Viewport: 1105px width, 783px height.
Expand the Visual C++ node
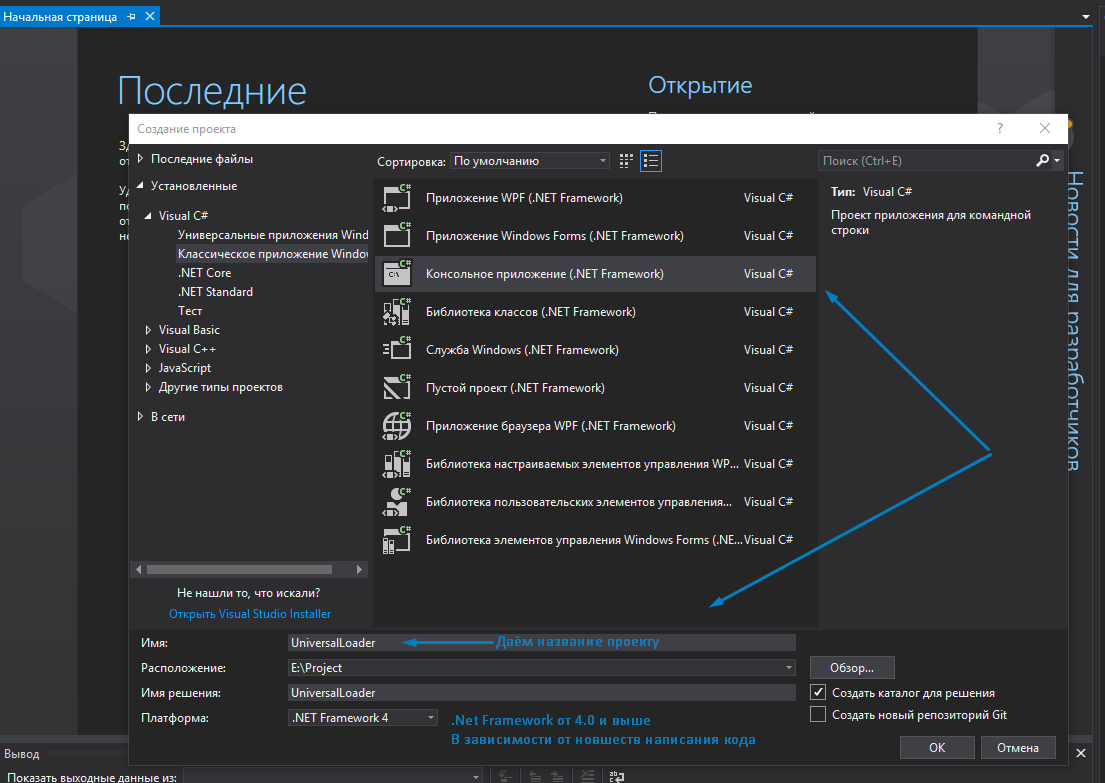click(148, 349)
